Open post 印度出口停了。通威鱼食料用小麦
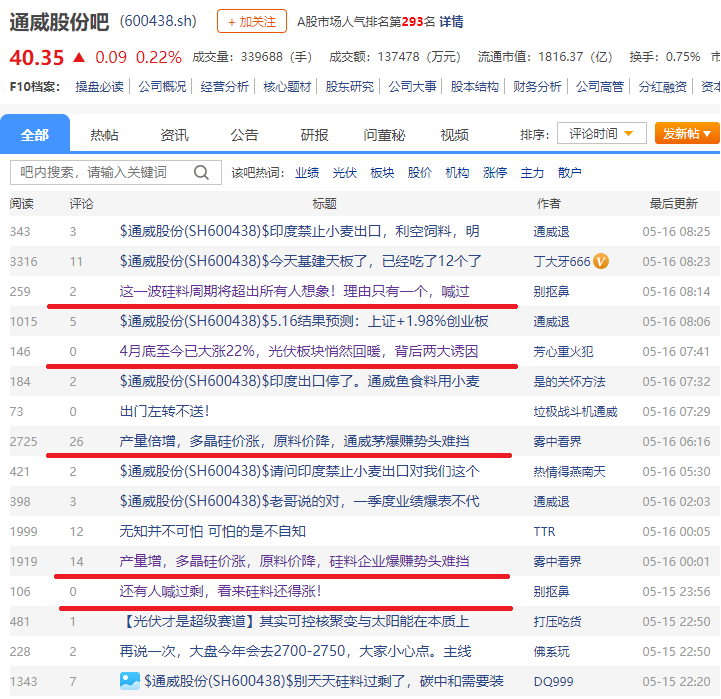 (299, 381)
